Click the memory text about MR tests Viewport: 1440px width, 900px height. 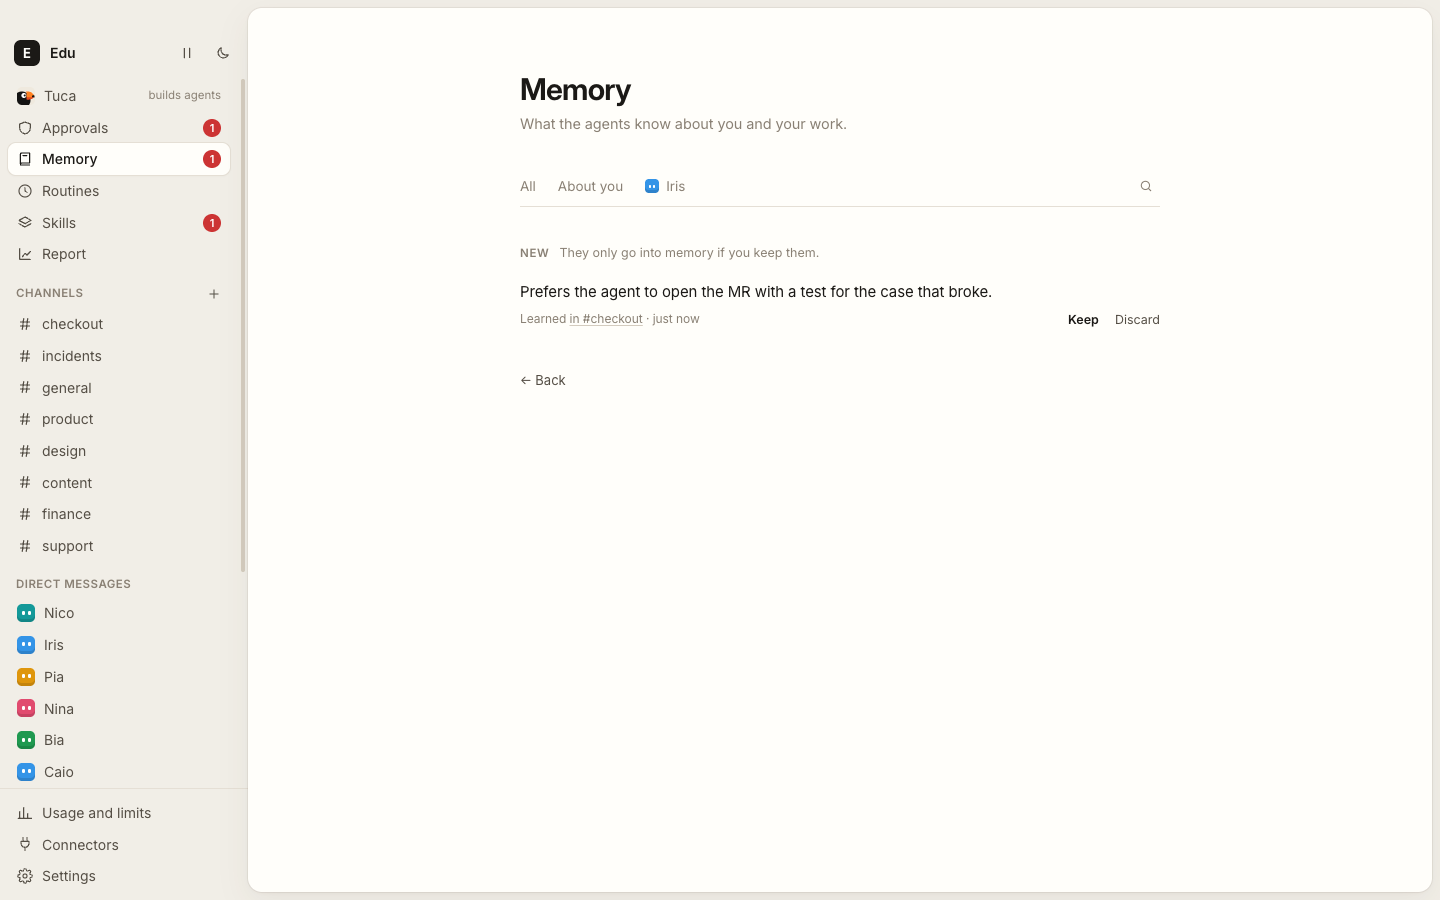756,292
